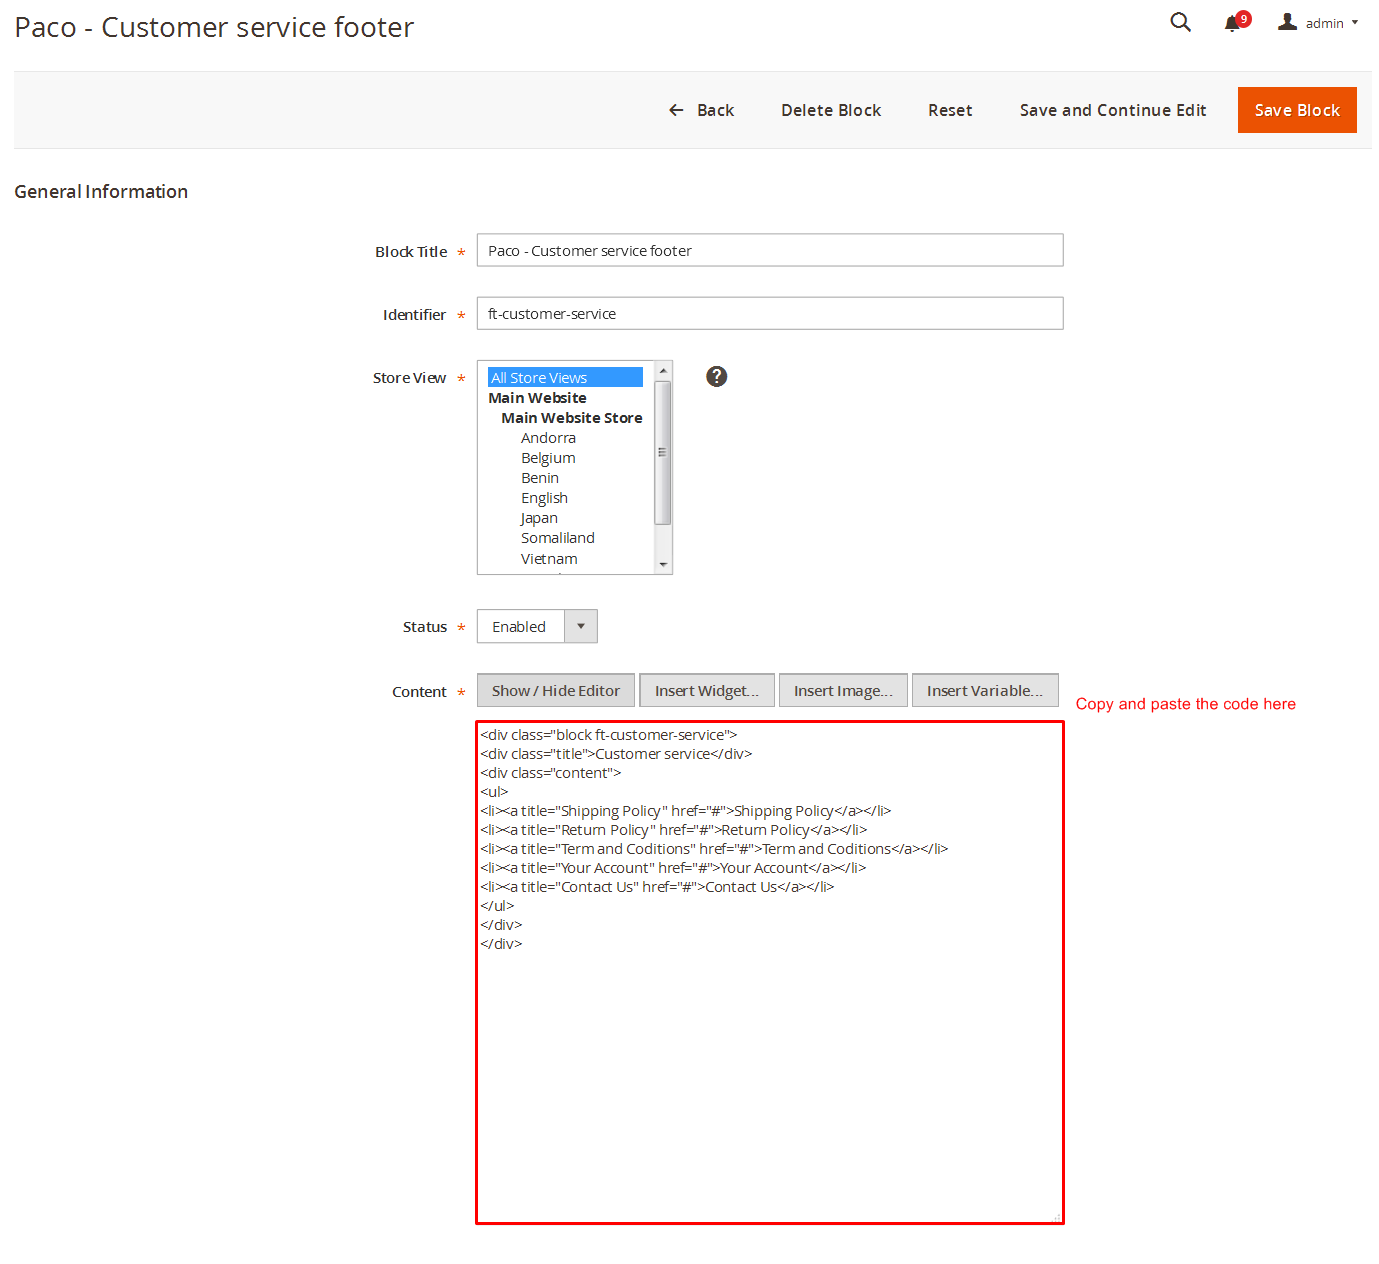Click the admin user icon
This screenshot has width=1379, height=1264.
[x=1287, y=21]
